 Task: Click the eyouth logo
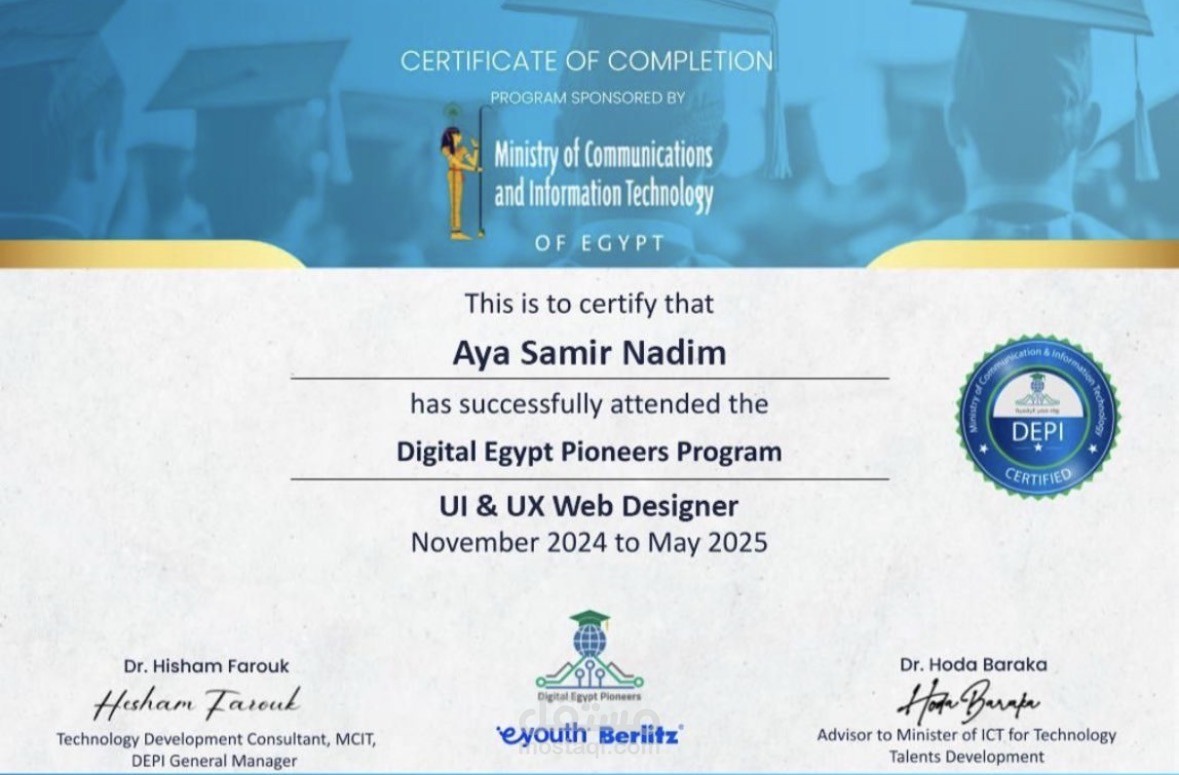tap(542, 734)
